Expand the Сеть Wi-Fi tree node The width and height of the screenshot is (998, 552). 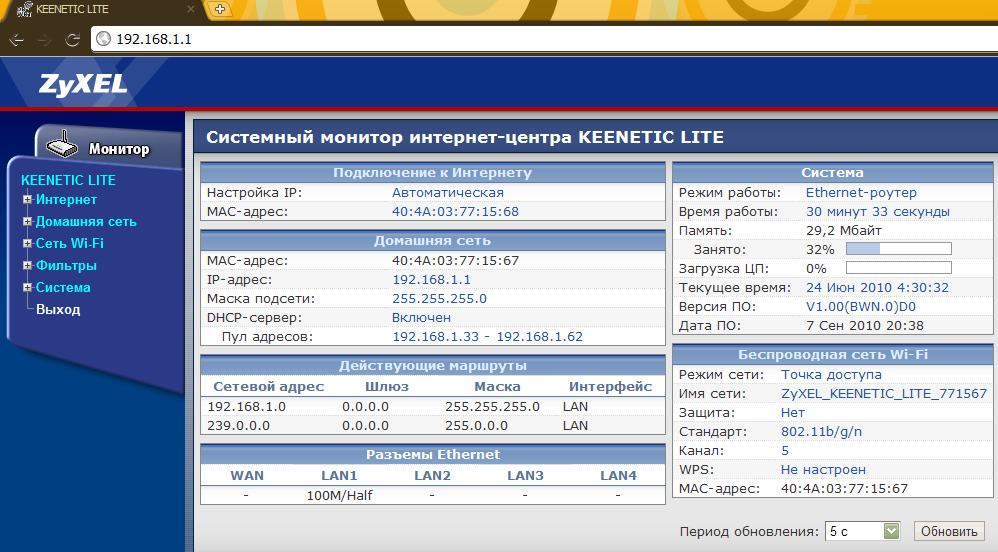[x=27, y=243]
